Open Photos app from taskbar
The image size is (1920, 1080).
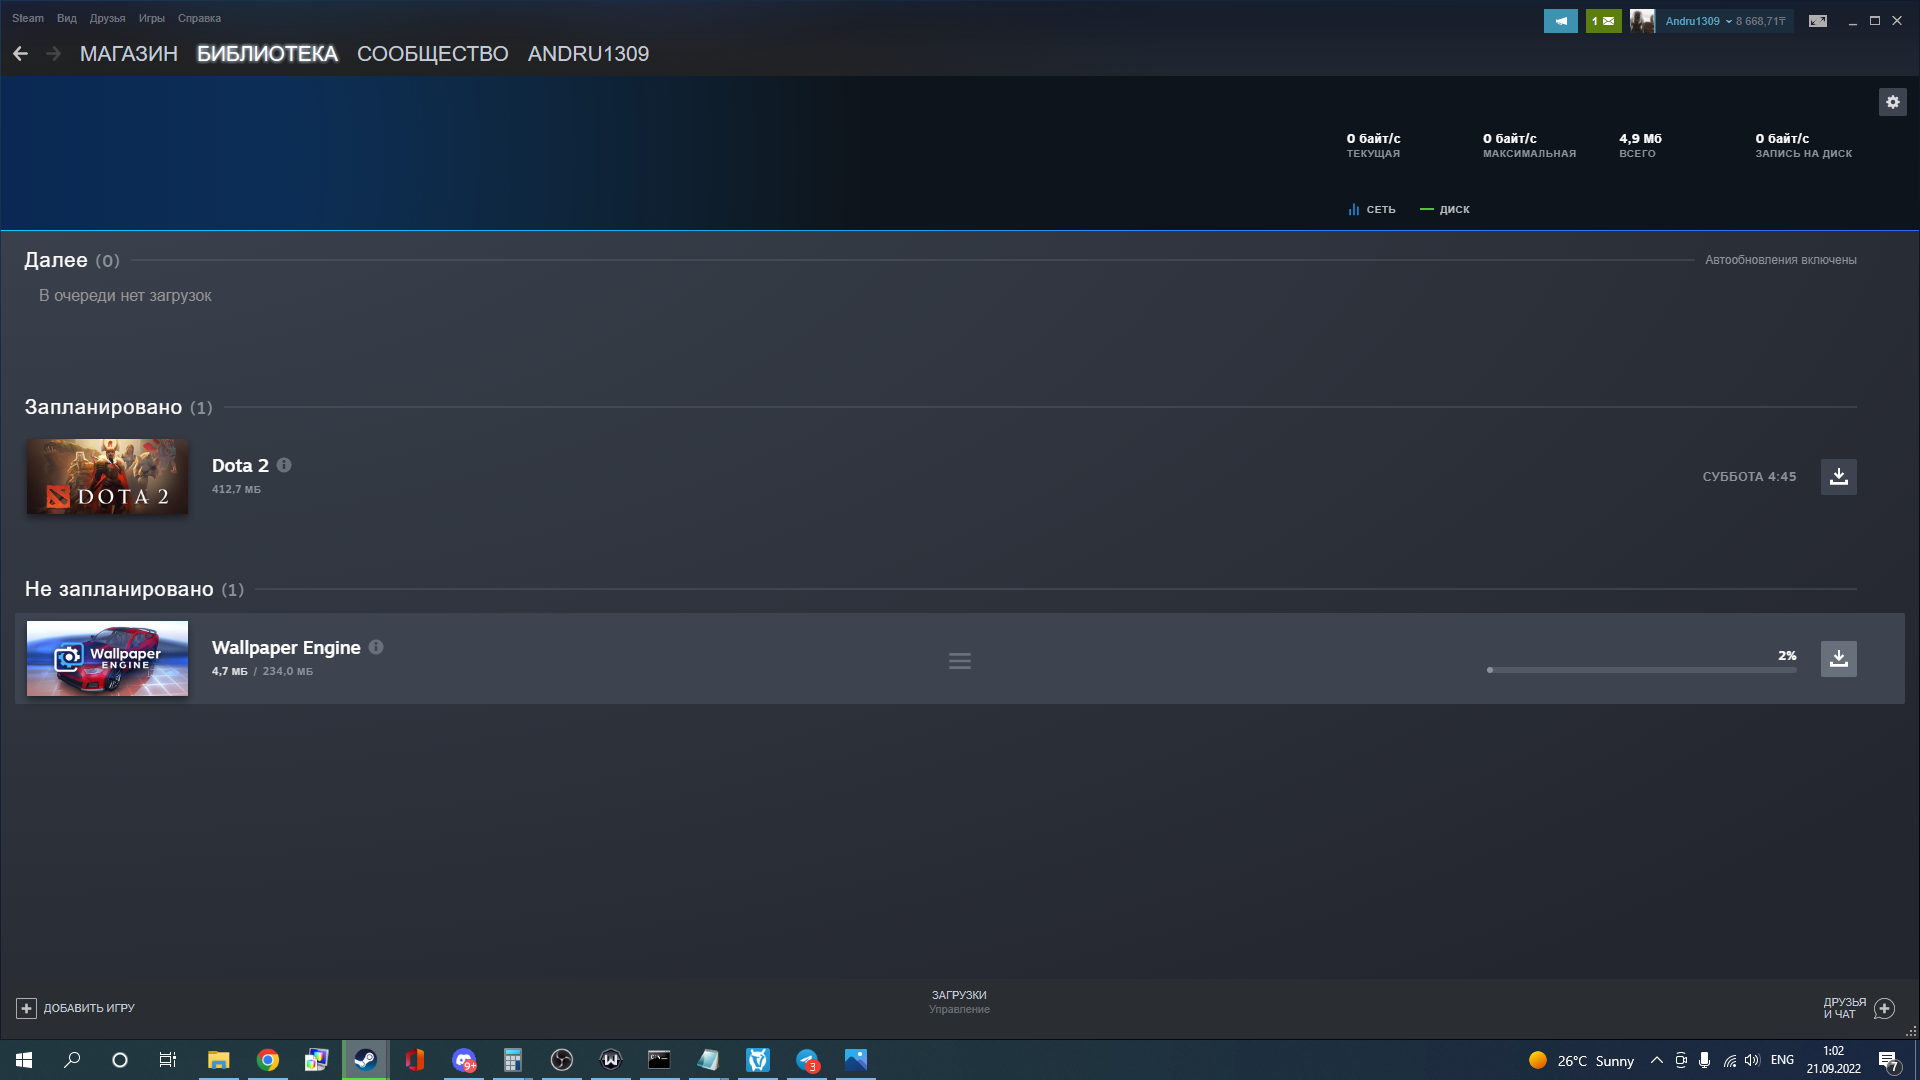(x=856, y=1060)
